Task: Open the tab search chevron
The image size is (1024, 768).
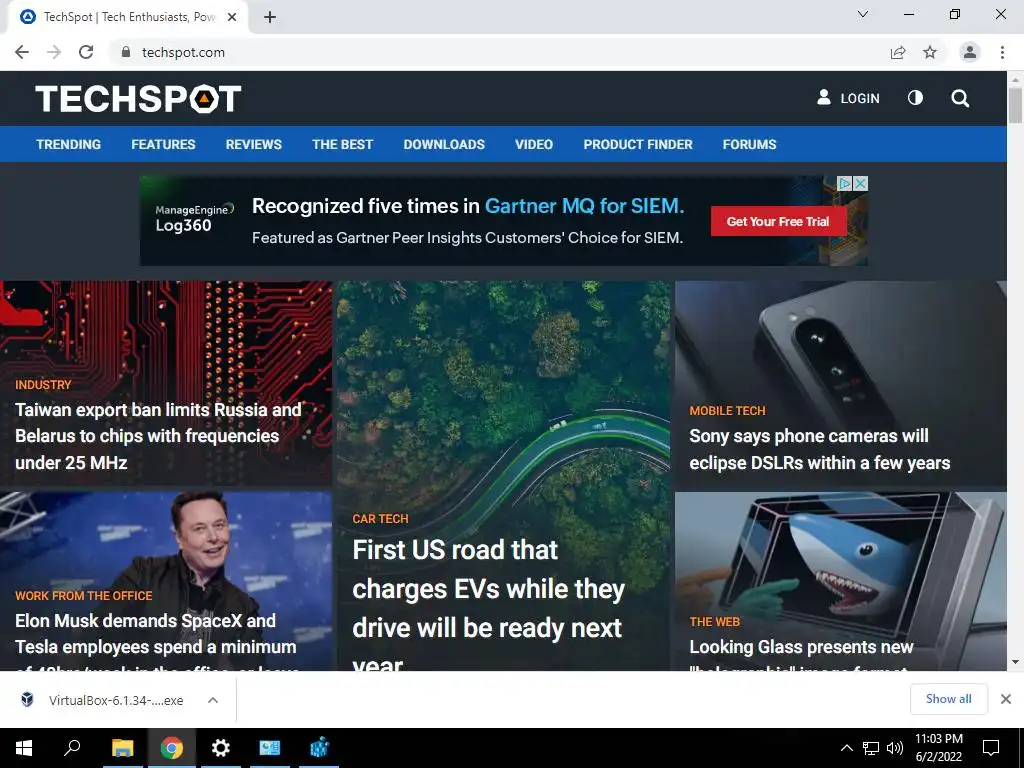Action: coord(863,14)
